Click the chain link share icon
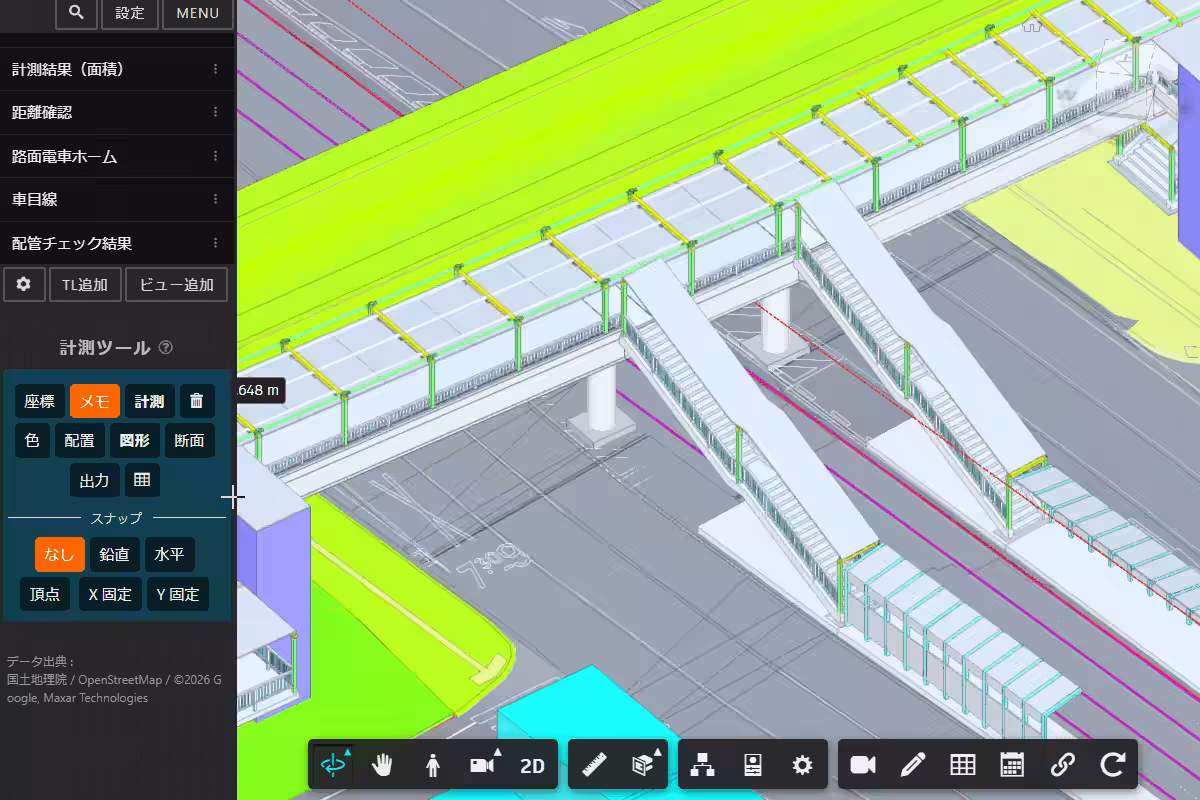The height and width of the screenshot is (800, 1200). point(1063,765)
